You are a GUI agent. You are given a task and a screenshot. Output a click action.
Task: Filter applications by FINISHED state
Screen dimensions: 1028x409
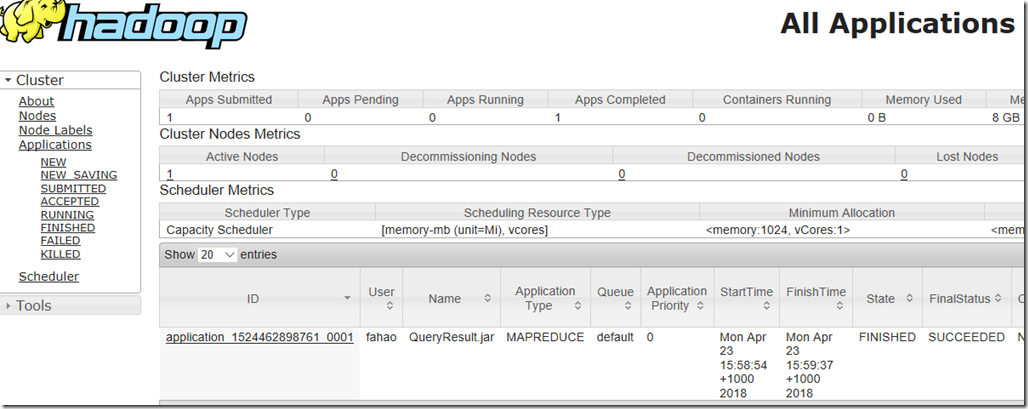68,227
